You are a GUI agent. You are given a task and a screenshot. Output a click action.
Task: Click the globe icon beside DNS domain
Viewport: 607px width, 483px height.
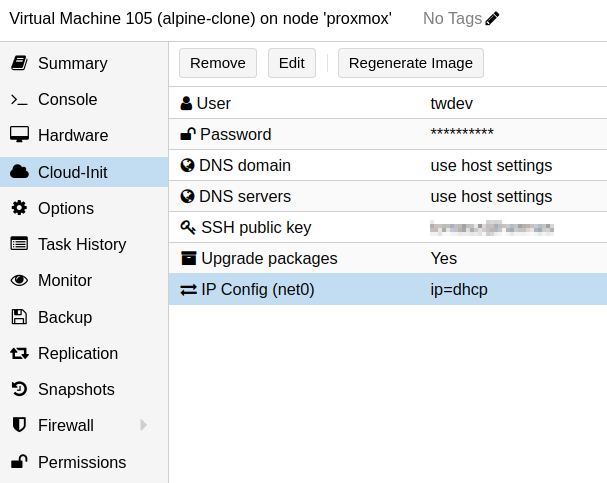pyautogui.click(x=187, y=165)
